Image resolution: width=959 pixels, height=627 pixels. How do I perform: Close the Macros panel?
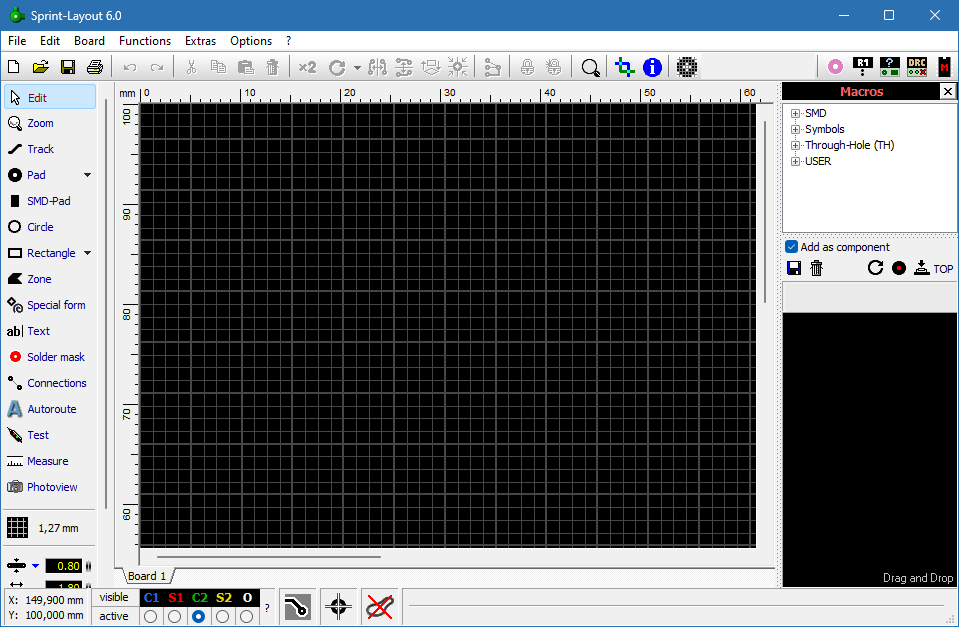(947, 91)
